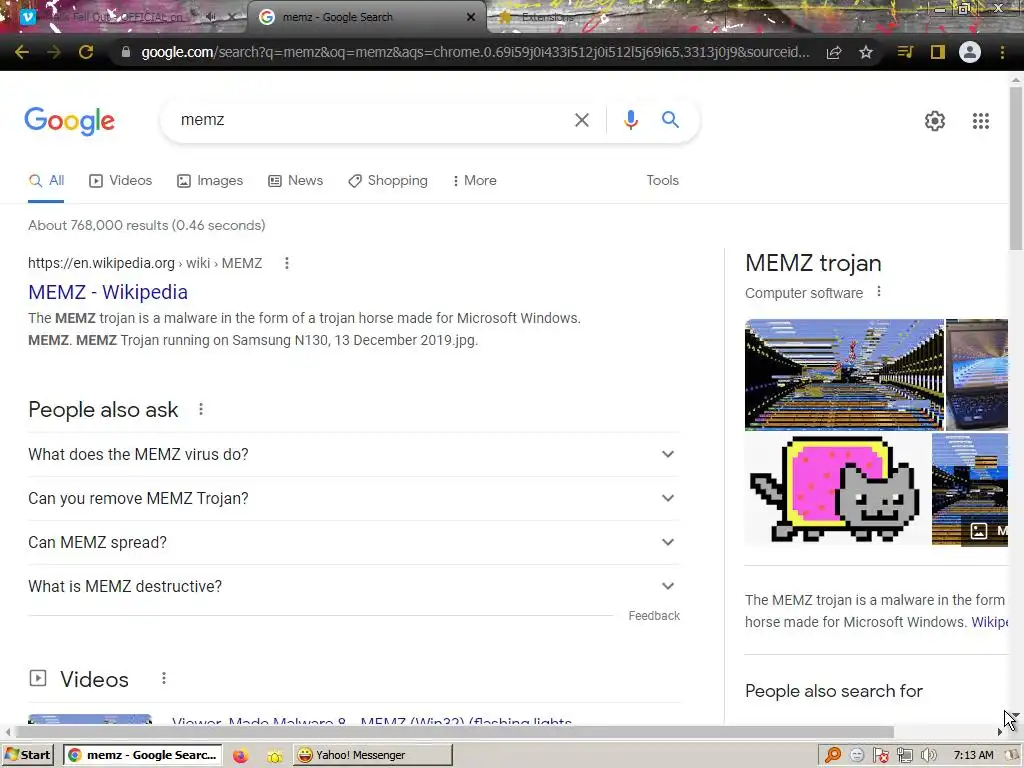Click the Feedback link under People also ask
Image resolution: width=1024 pixels, height=768 pixels.
click(654, 616)
